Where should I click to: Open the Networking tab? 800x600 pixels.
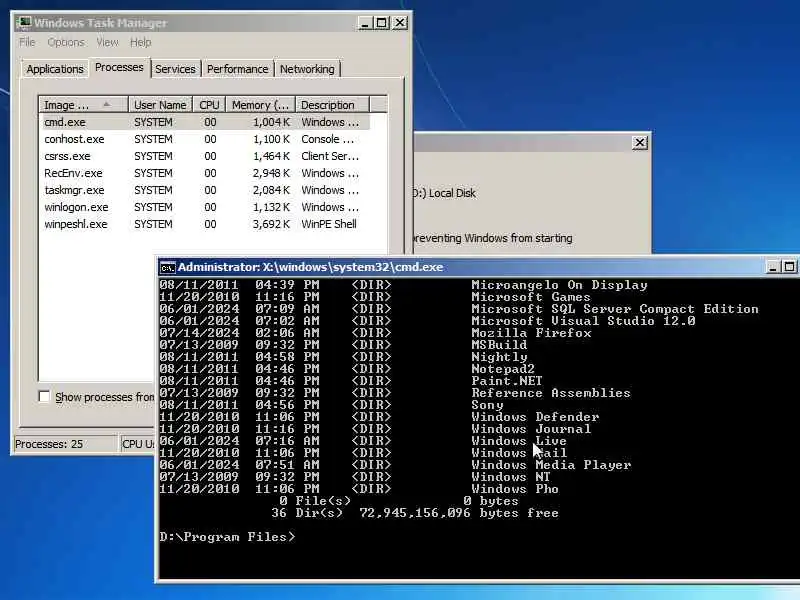point(307,69)
